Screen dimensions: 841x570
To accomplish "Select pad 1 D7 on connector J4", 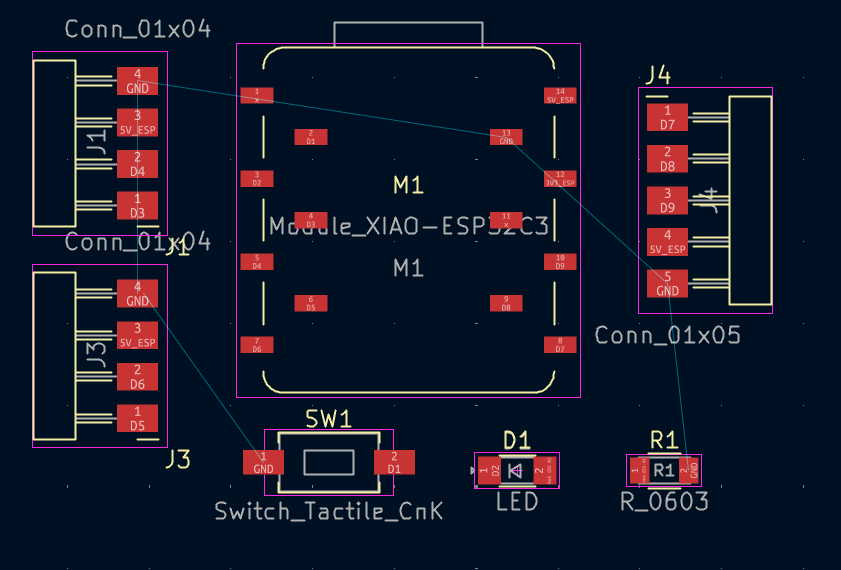I will 667,117.
